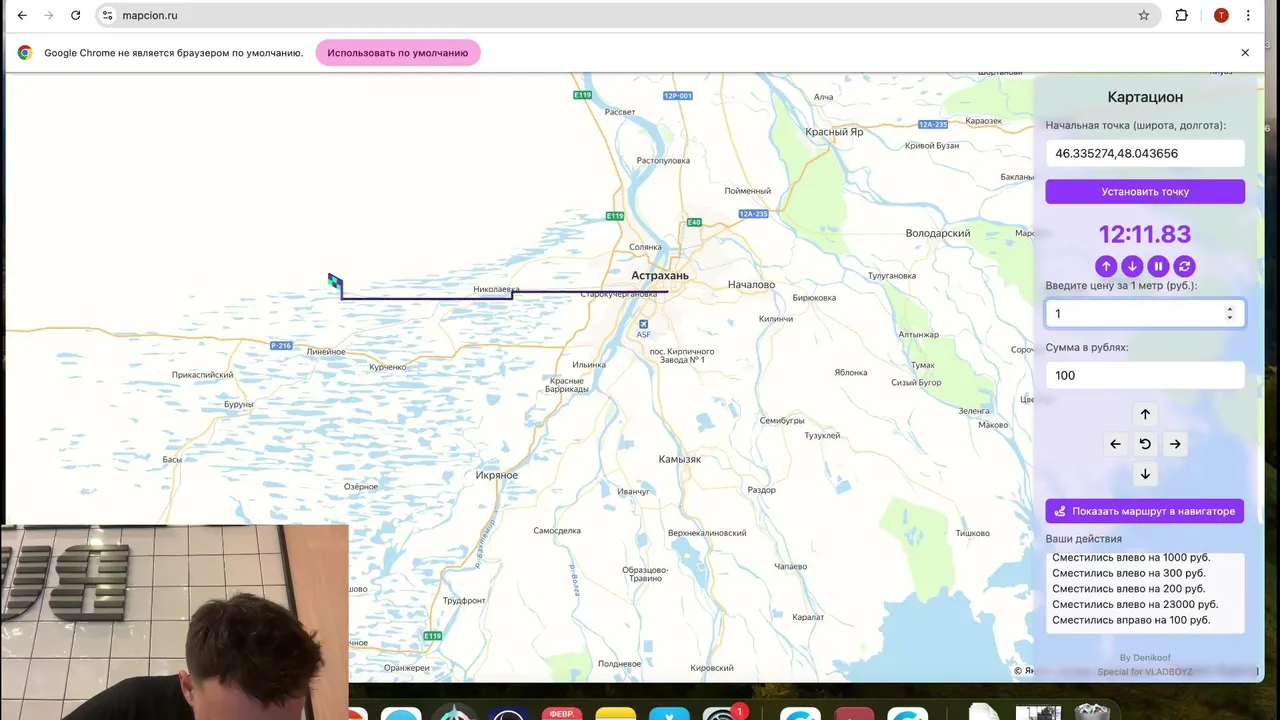Reload the mapcion.ru page
Screen dimensions: 1280x720
pyautogui.click(x=75, y=15)
